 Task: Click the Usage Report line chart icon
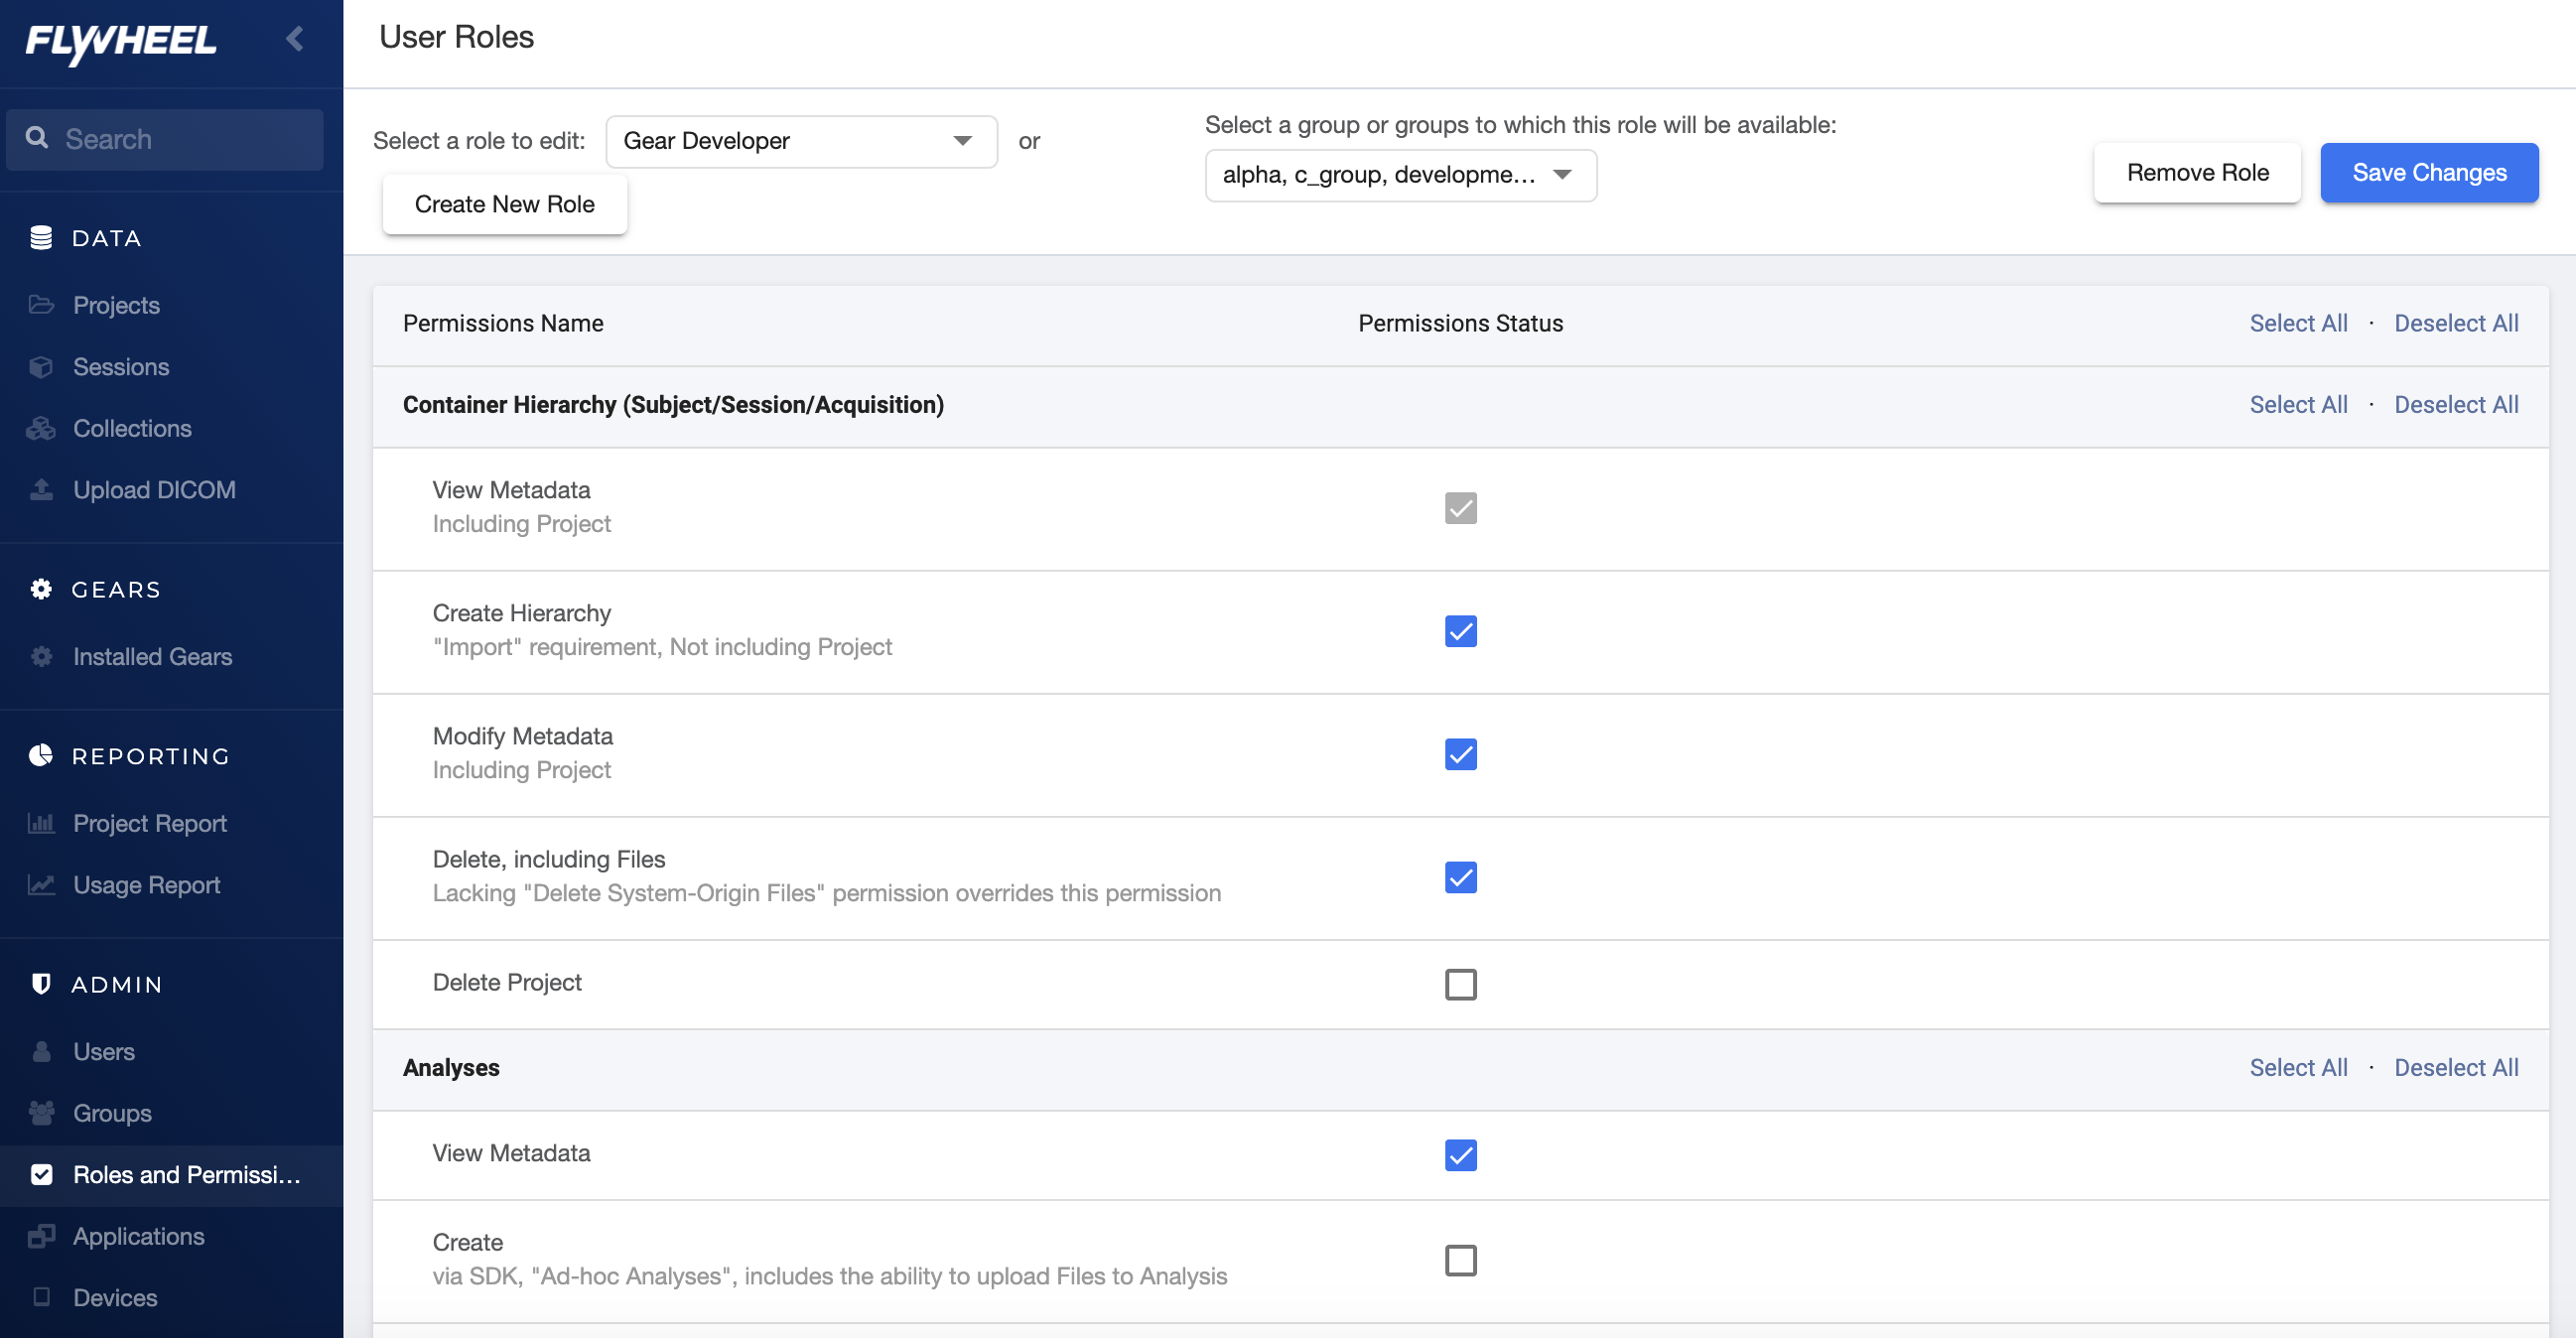[41, 885]
